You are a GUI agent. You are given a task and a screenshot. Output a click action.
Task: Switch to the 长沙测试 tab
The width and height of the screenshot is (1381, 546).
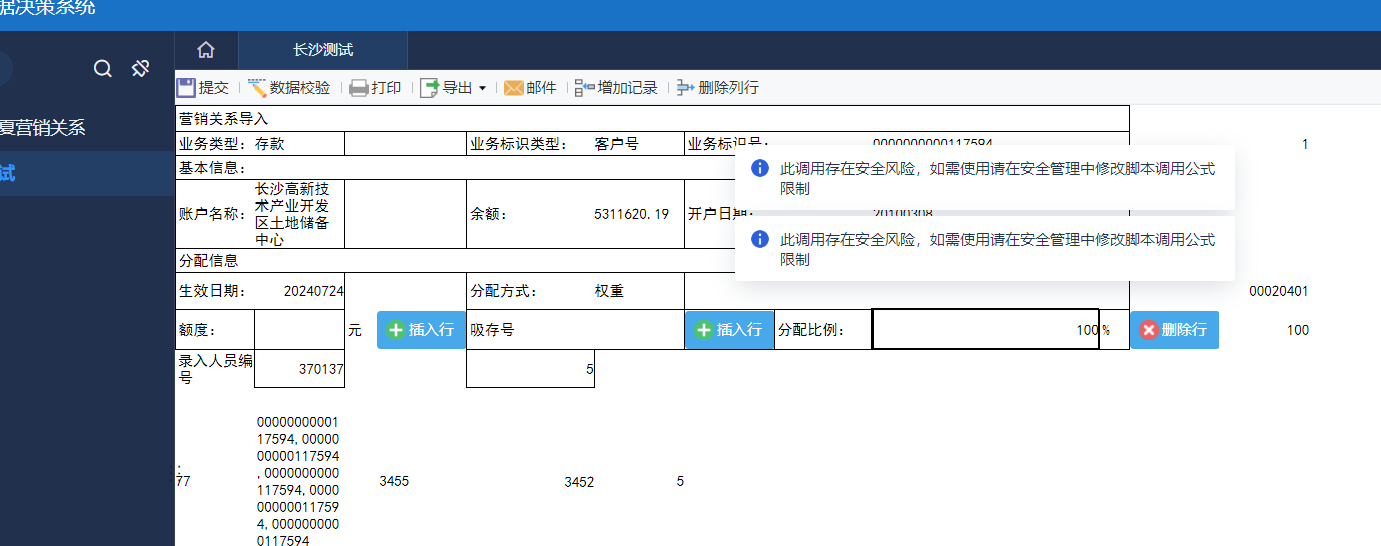click(x=323, y=50)
